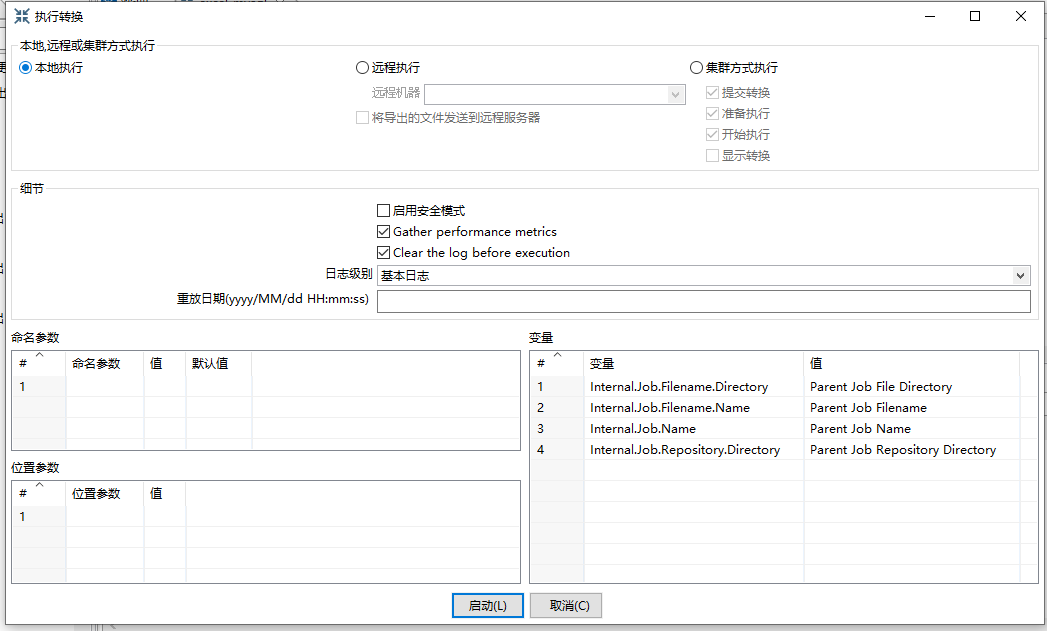The width and height of the screenshot is (1047, 631).
Task: Click the 命名参数 column header
Action: 105,363
